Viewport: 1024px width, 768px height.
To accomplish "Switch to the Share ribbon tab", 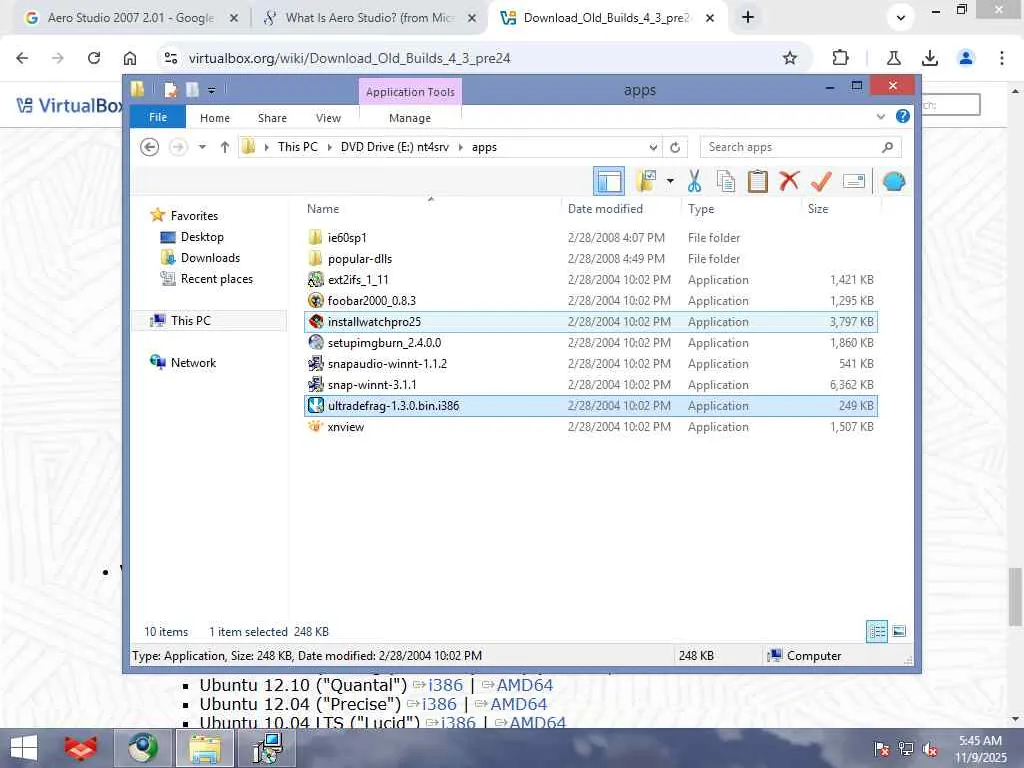I will (x=272, y=118).
